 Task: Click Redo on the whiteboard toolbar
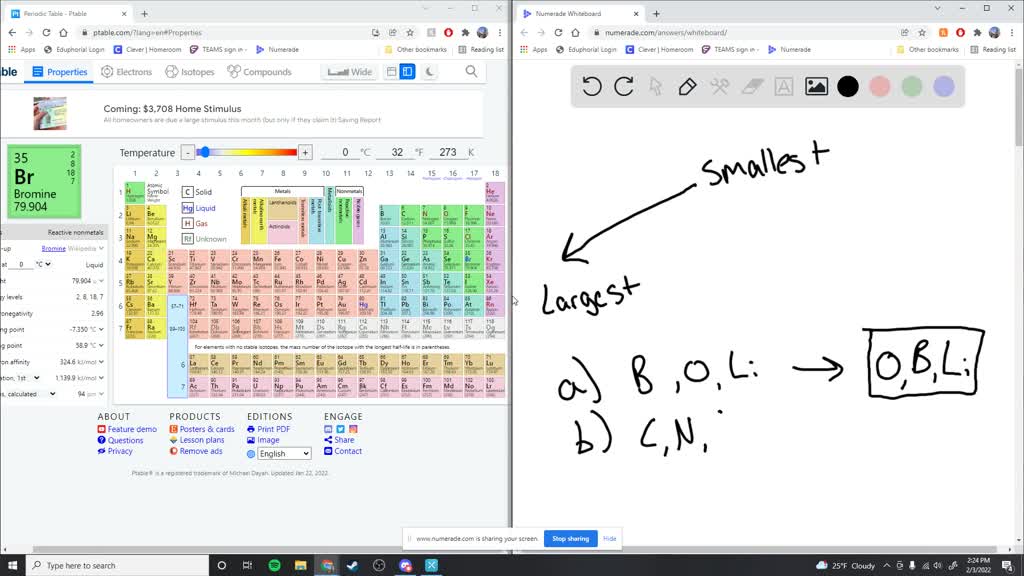[624, 87]
